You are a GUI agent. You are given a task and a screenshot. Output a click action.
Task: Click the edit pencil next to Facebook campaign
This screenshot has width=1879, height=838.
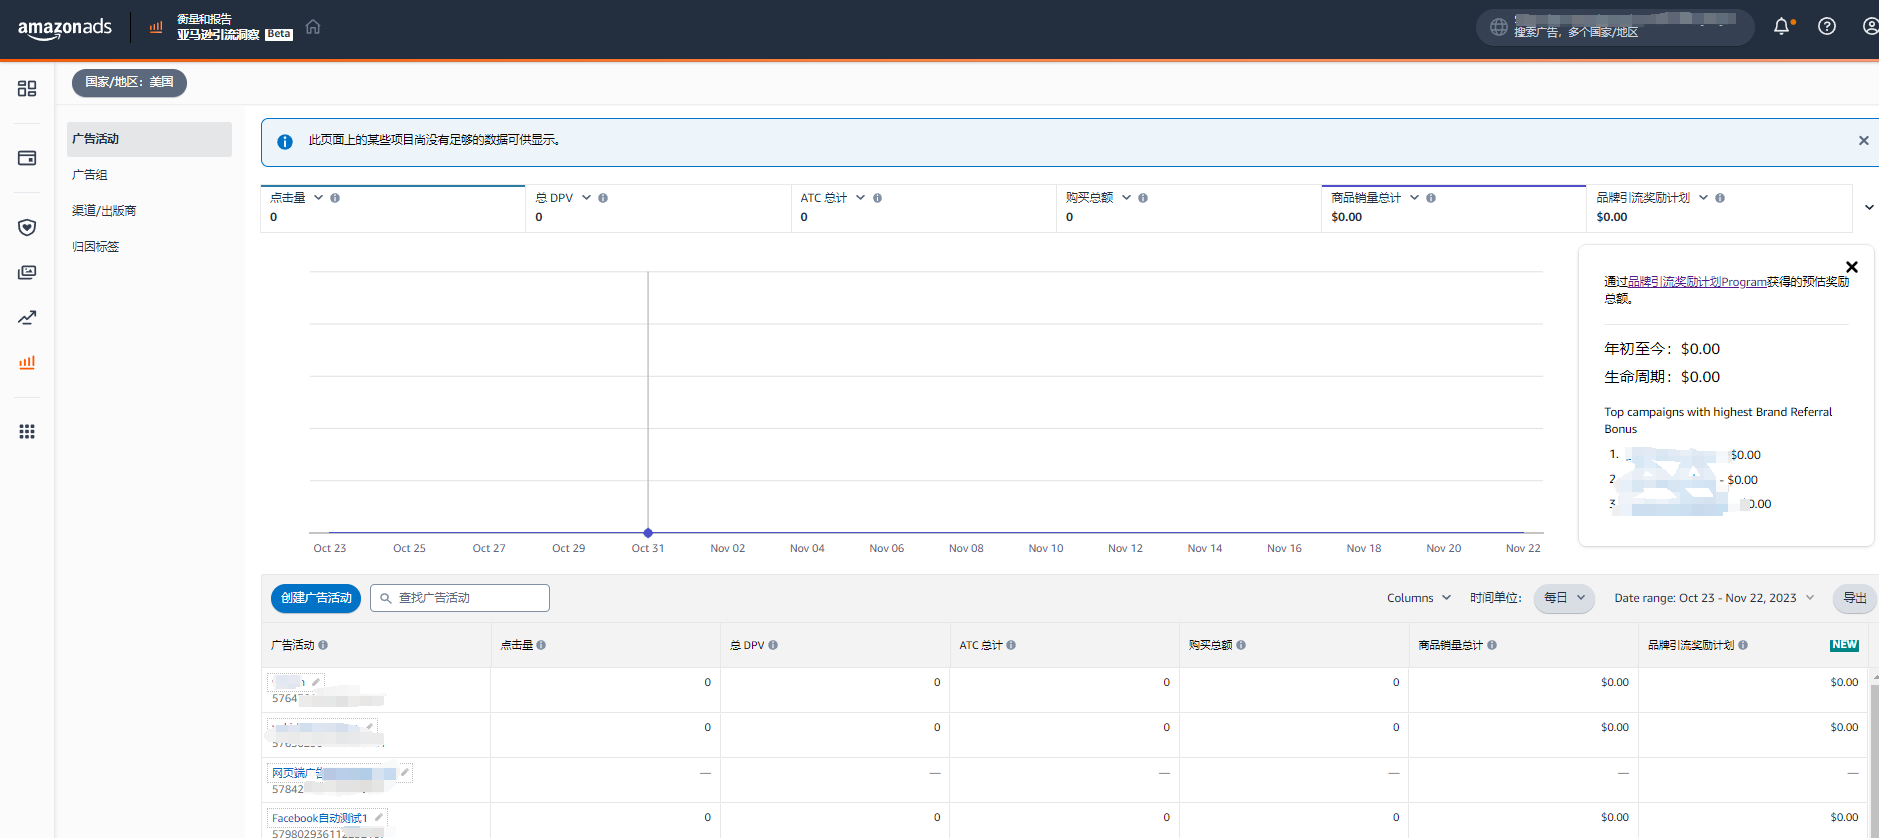(379, 818)
